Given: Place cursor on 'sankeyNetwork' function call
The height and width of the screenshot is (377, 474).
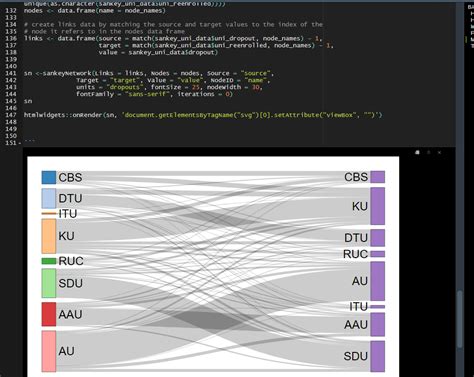Looking at the screenshot, I should click(x=67, y=73).
